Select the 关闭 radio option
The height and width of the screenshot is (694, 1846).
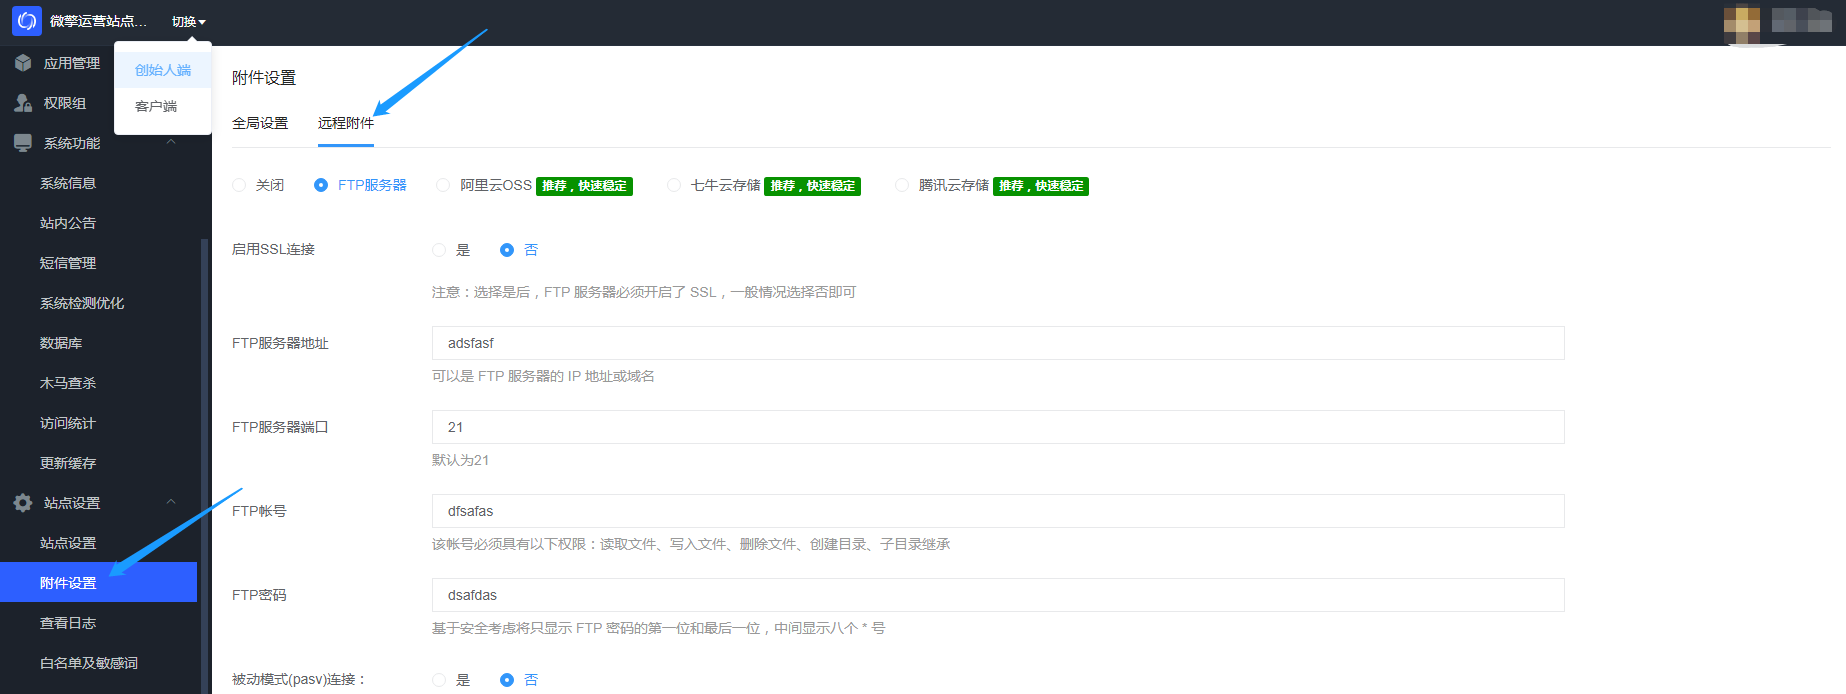239,185
